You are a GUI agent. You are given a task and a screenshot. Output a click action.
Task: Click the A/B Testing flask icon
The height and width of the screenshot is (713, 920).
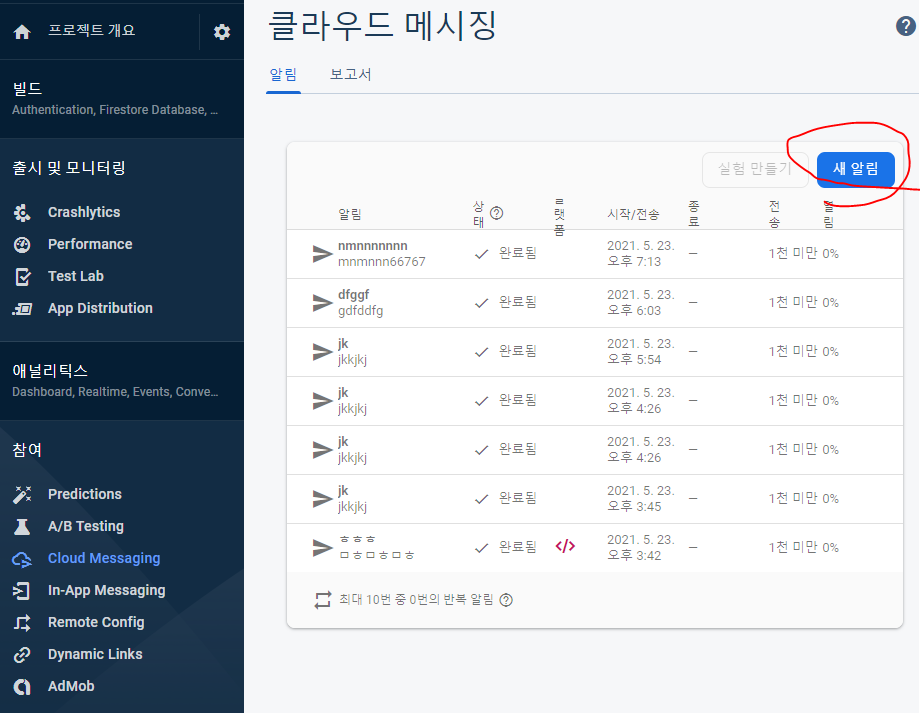click(22, 526)
